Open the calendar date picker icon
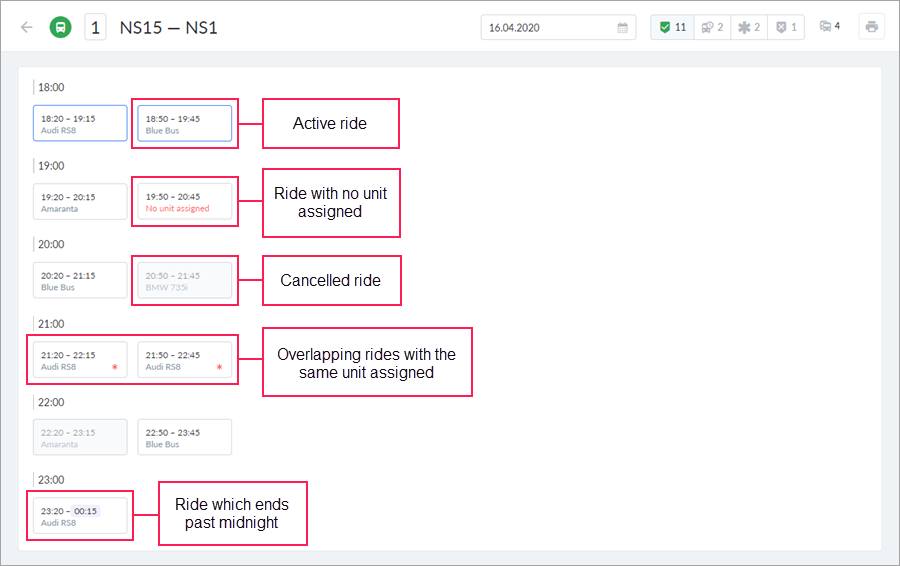The width and height of the screenshot is (900, 566). coord(623,28)
